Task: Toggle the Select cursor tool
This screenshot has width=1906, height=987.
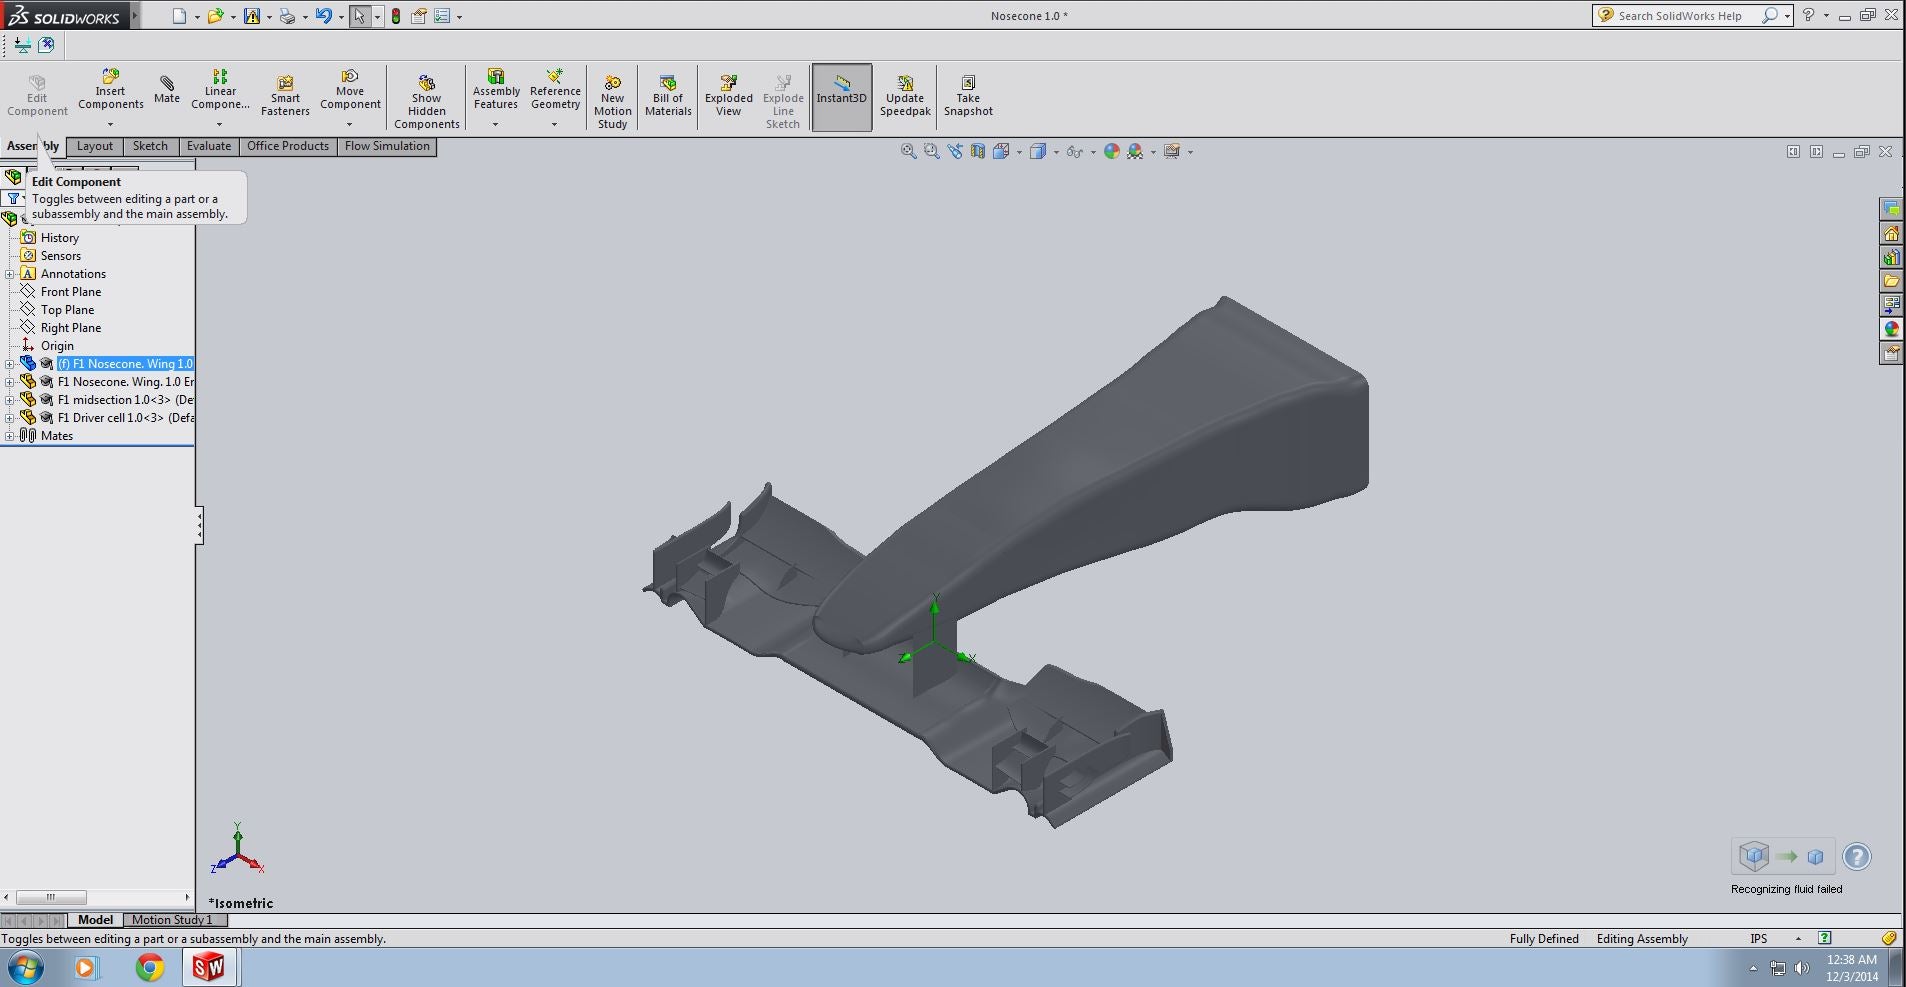Action: (x=360, y=16)
